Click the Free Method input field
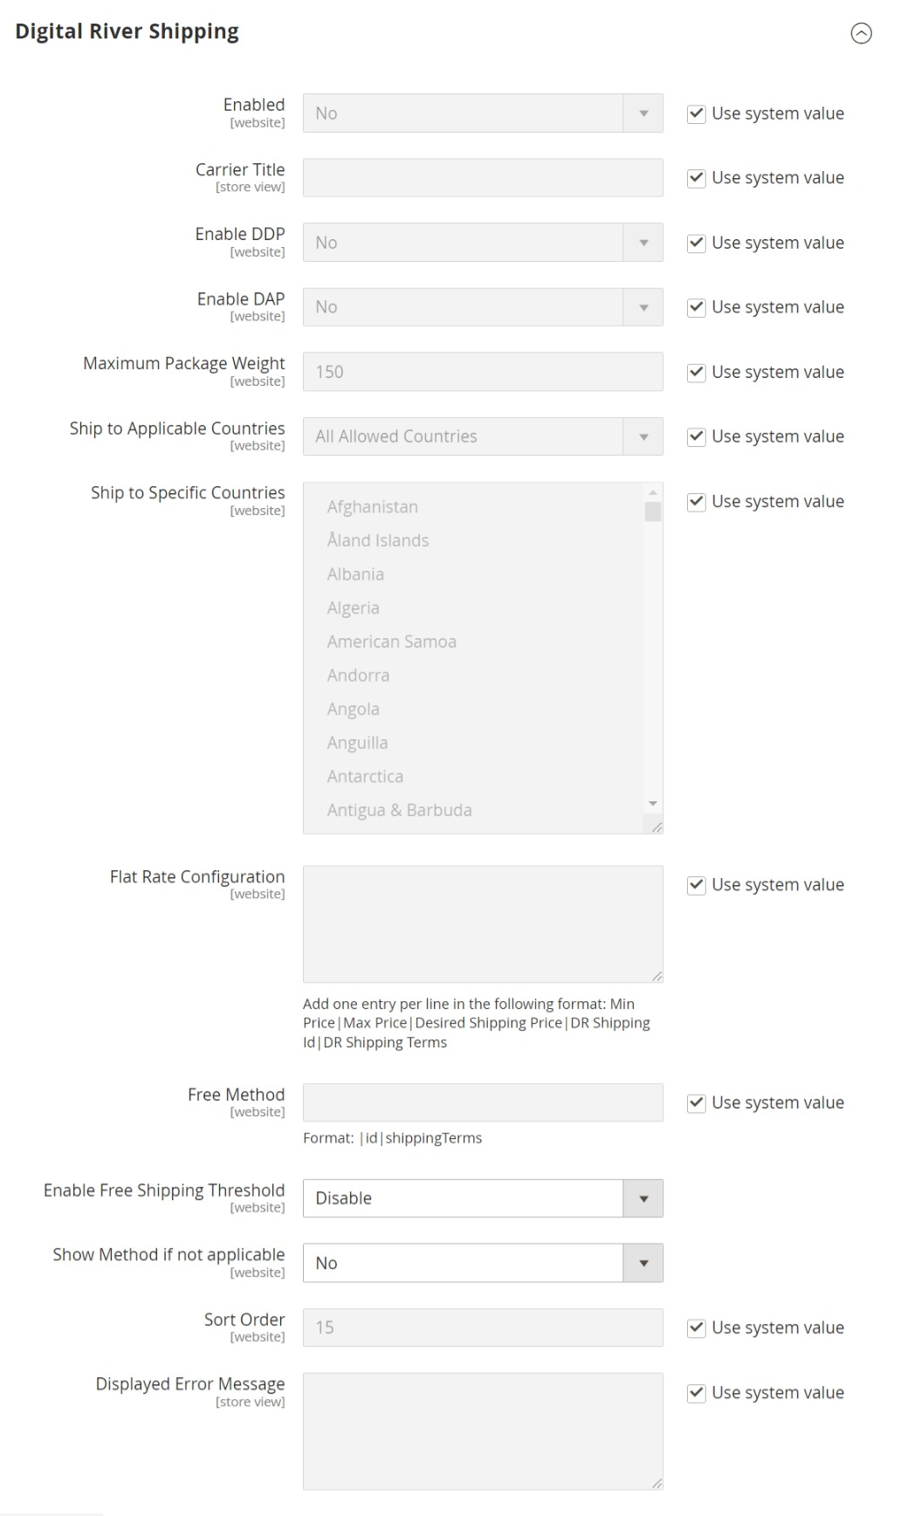 coord(482,1102)
